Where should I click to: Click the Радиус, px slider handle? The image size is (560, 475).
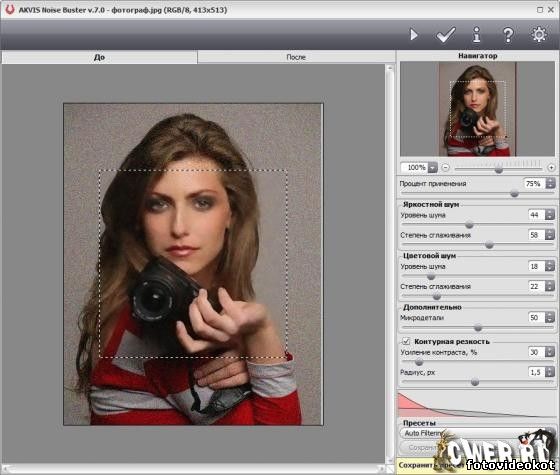(475, 382)
